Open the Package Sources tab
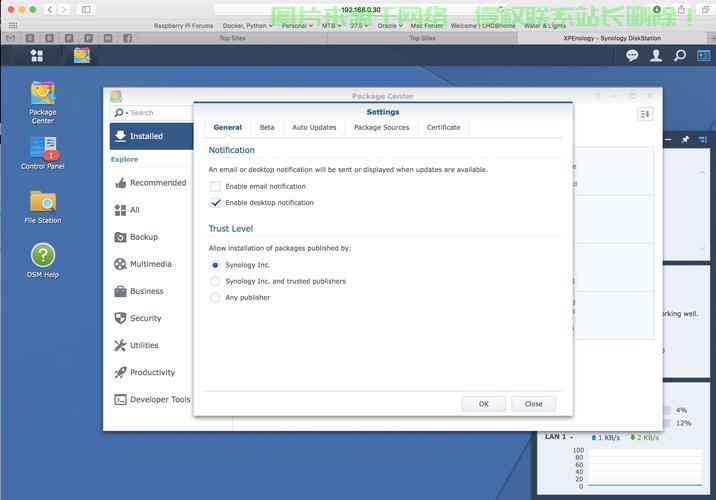This screenshot has width=716, height=500. click(381, 128)
